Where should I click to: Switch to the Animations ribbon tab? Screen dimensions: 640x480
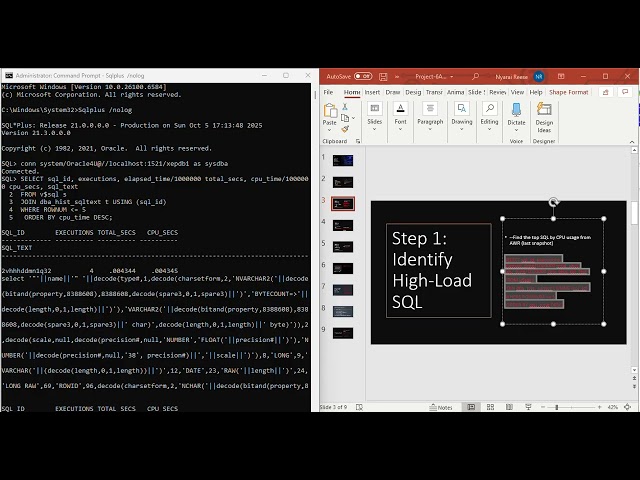click(455, 92)
